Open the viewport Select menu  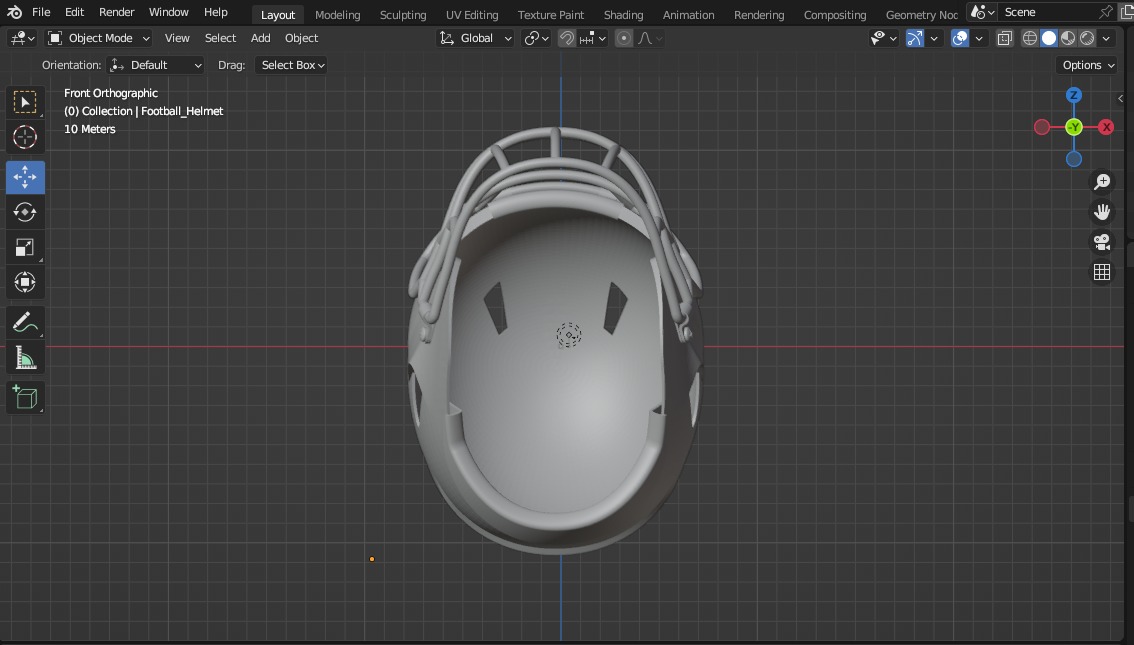click(x=221, y=38)
